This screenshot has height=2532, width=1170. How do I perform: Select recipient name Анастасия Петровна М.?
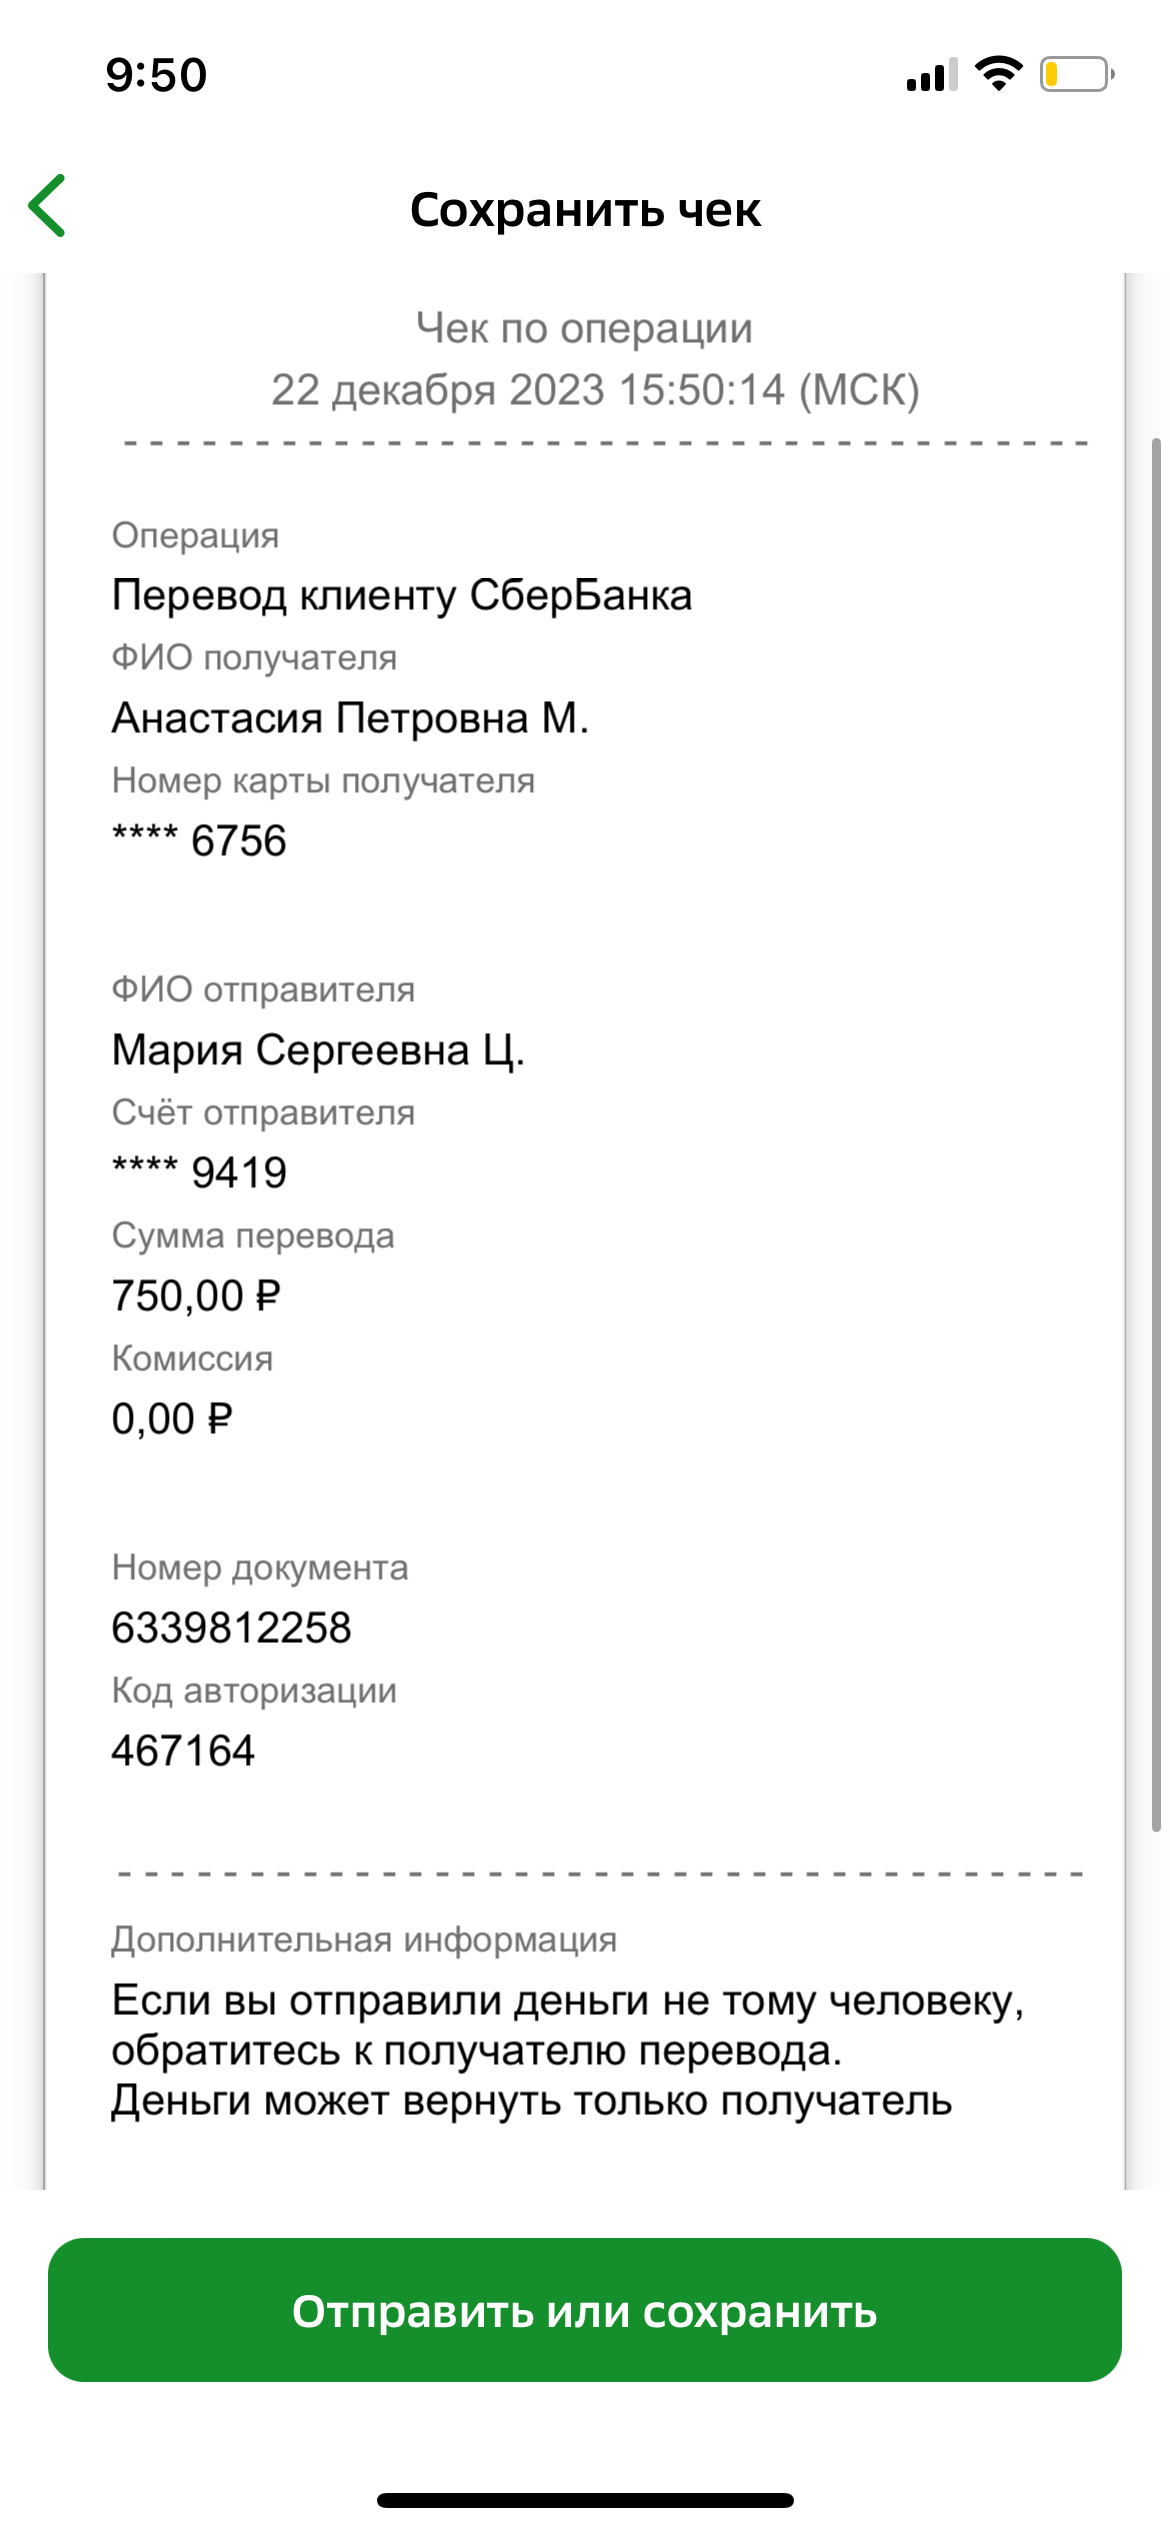(350, 718)
